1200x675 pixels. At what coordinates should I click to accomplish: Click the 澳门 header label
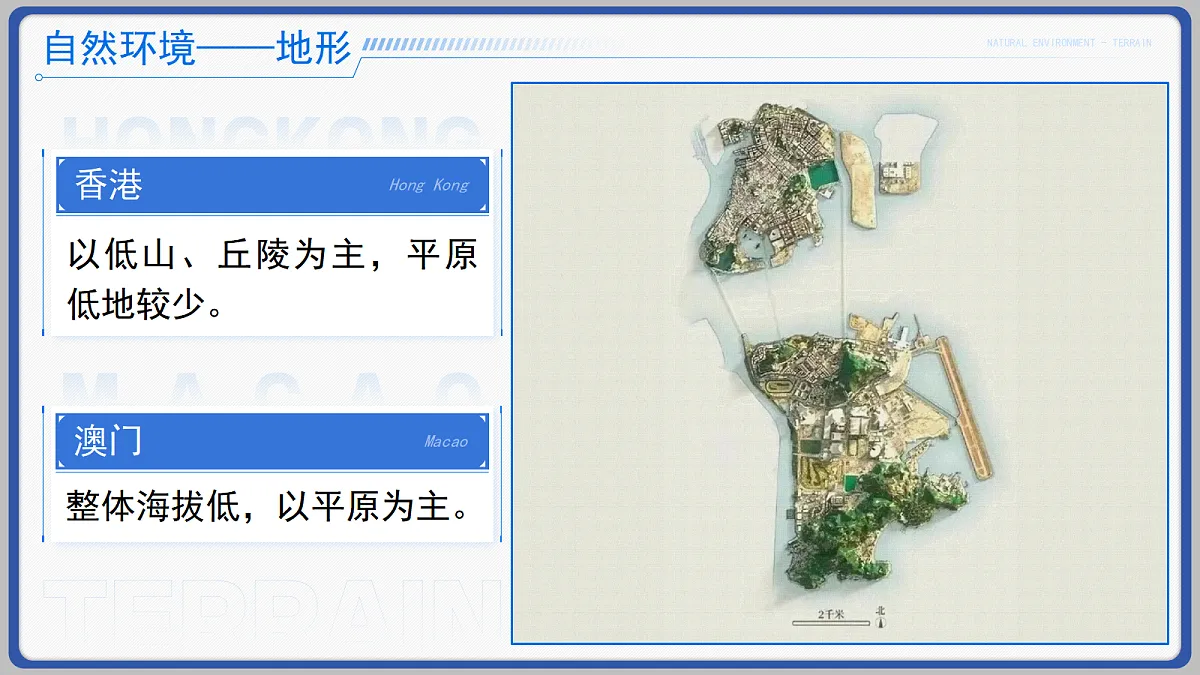click(x=109, y=441)
